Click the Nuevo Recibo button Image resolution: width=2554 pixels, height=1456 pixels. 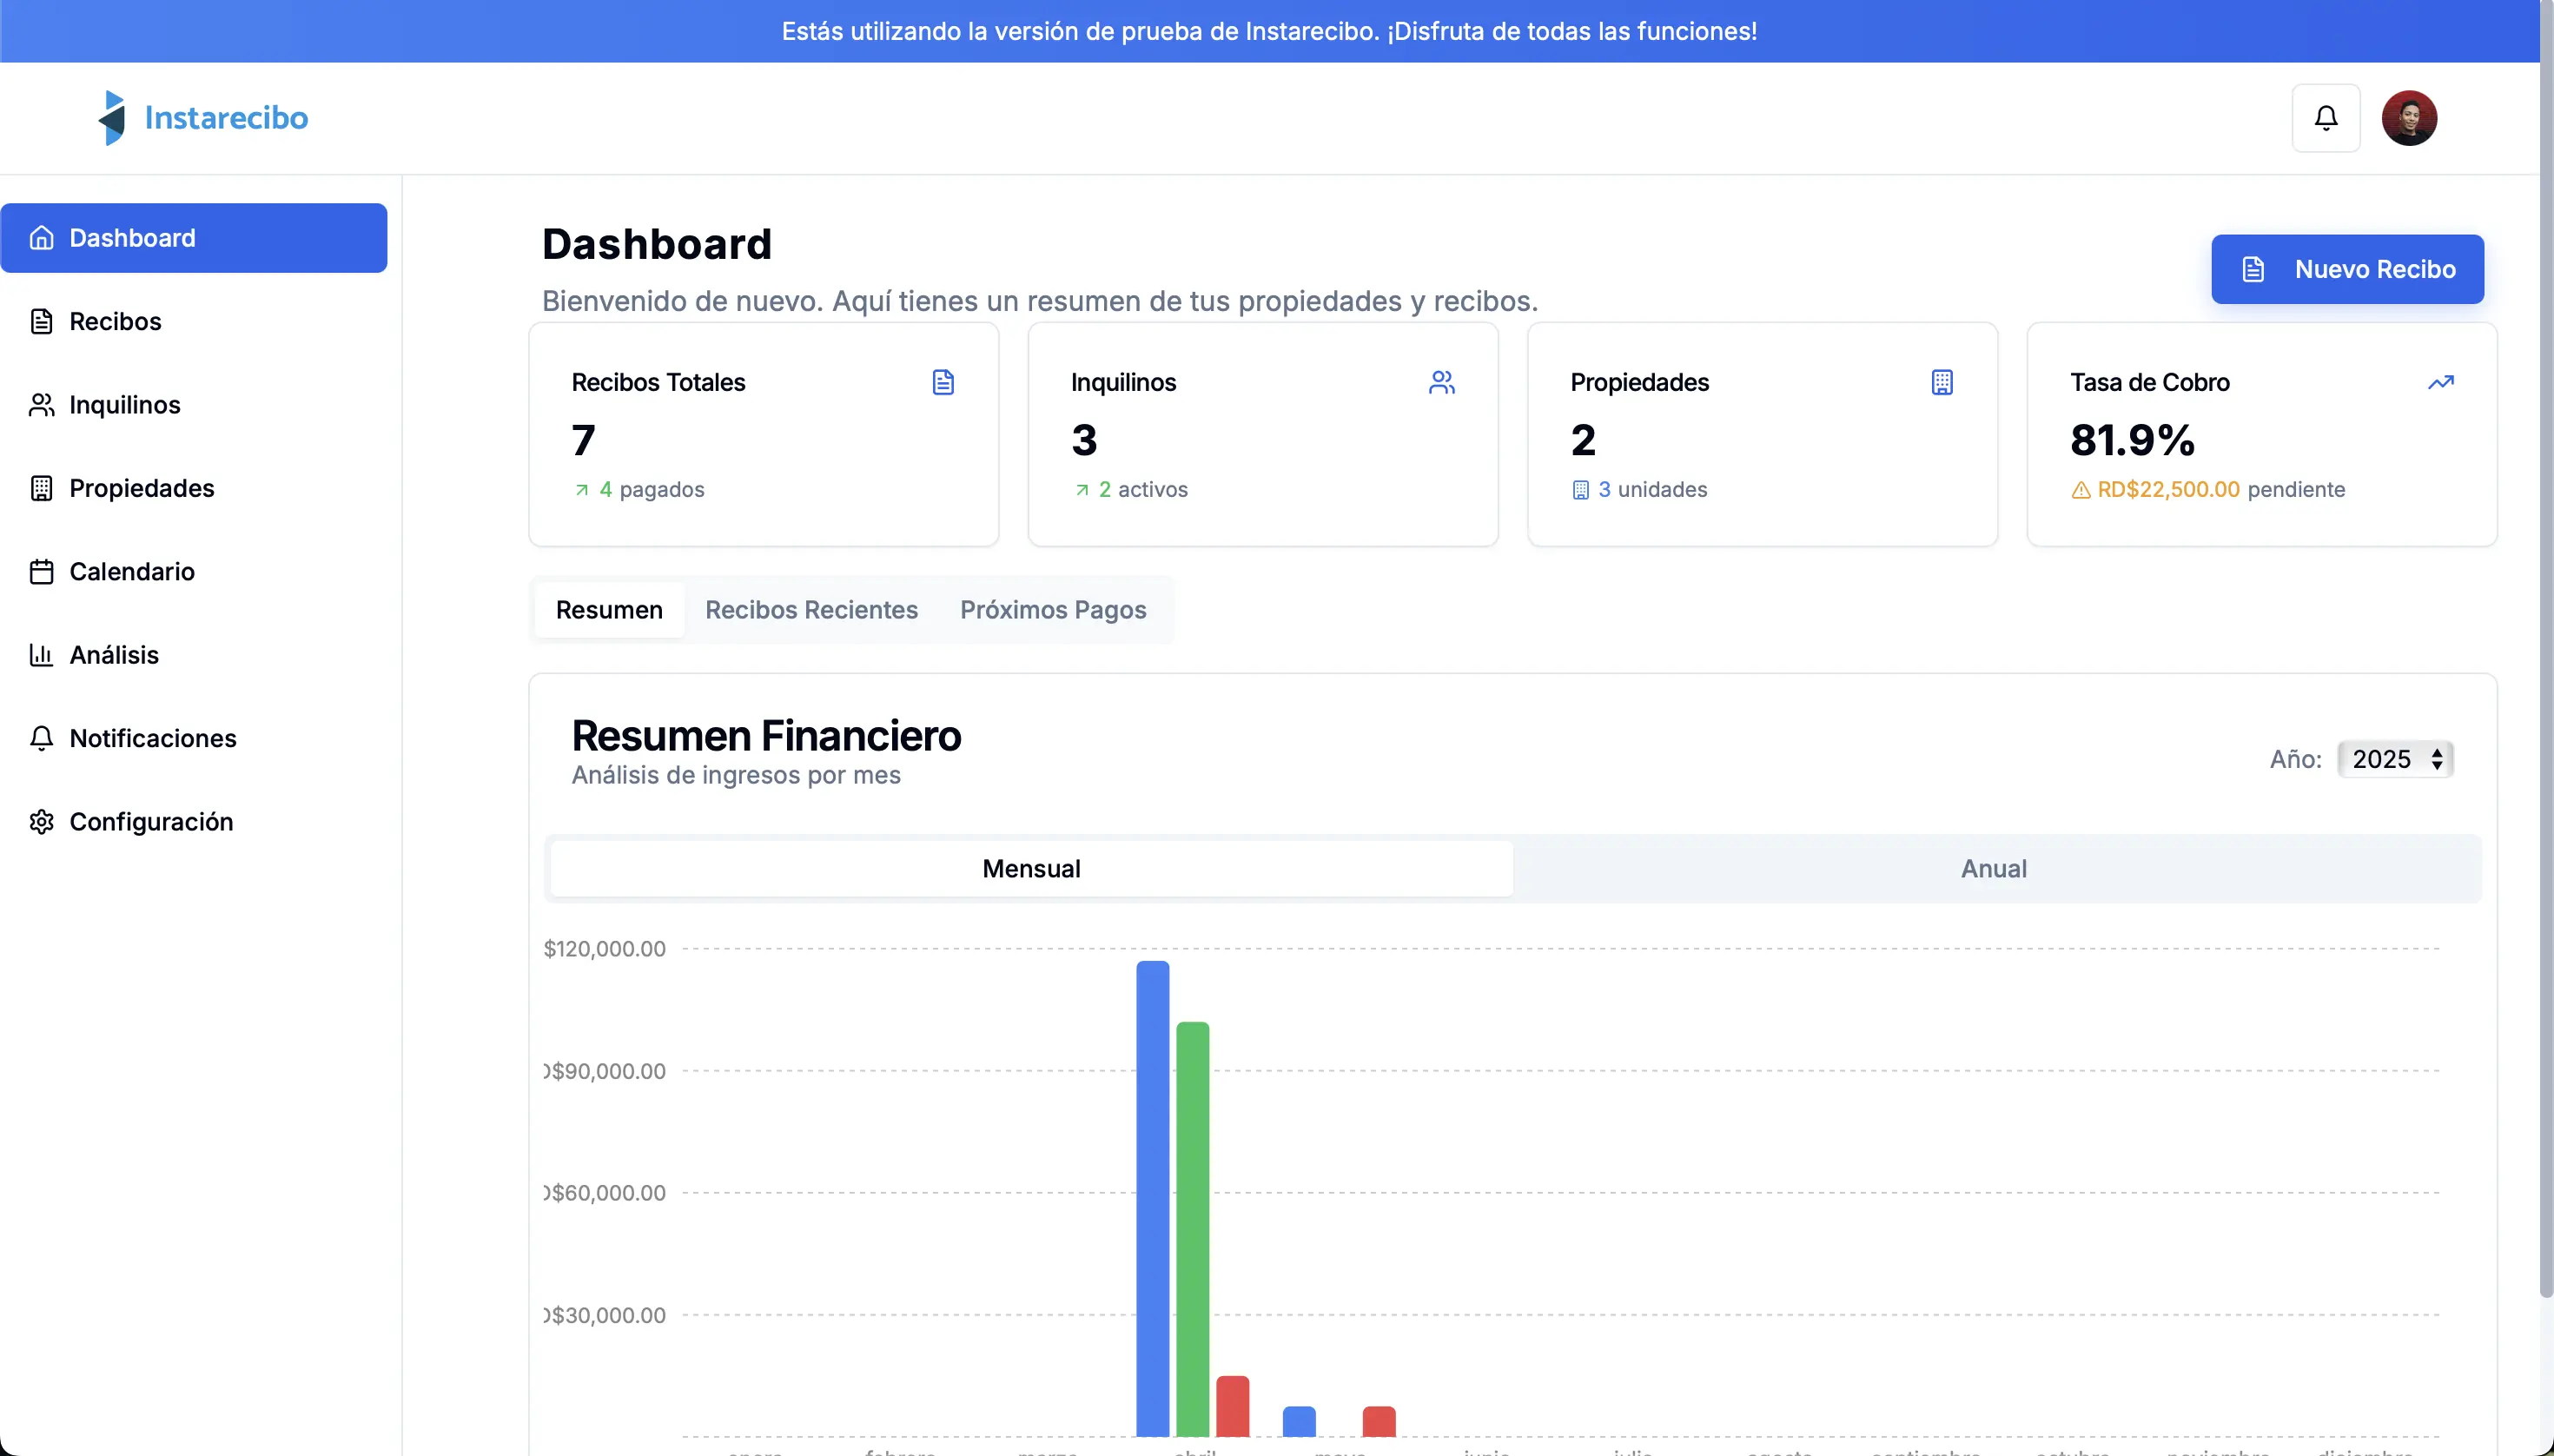2347,269
